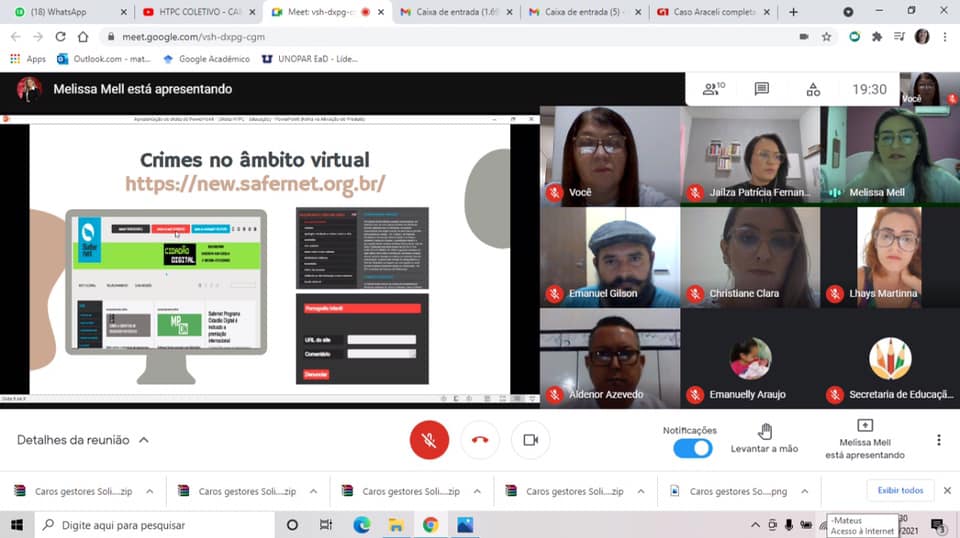The height and width of the screenshot is (538, 960).
Task: Open dropdown arrow of first downloaded zip
Action: pos(150,492)
